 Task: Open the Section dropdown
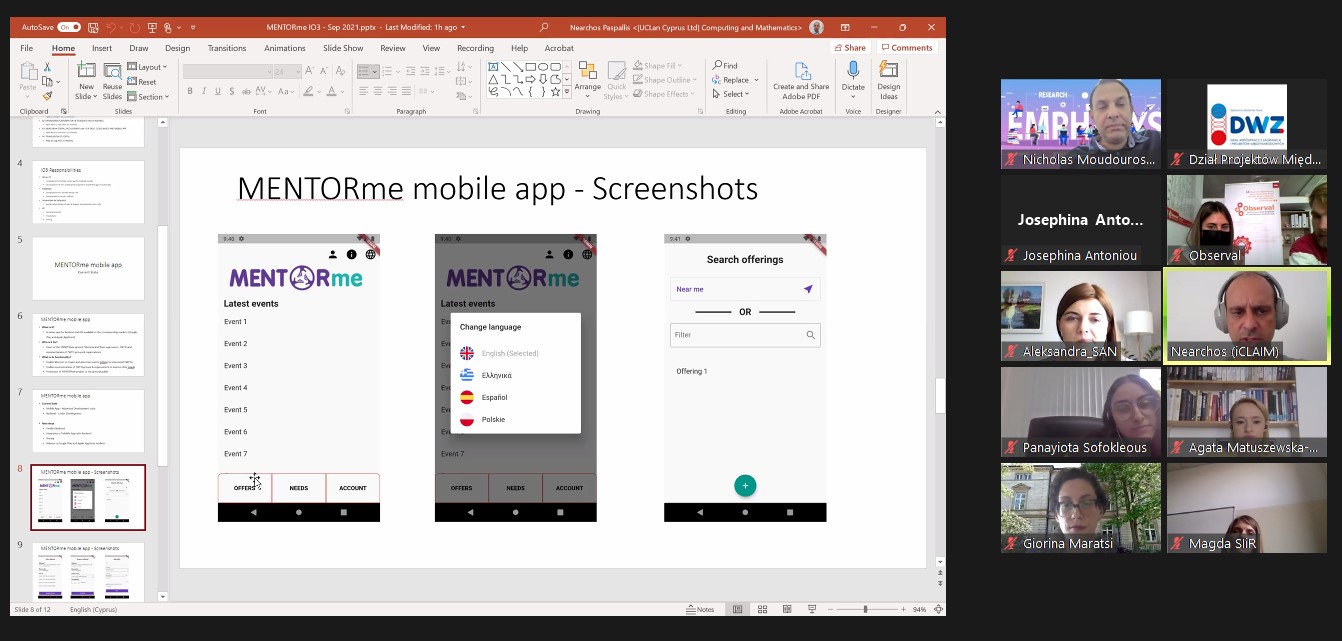coord(148,97)
